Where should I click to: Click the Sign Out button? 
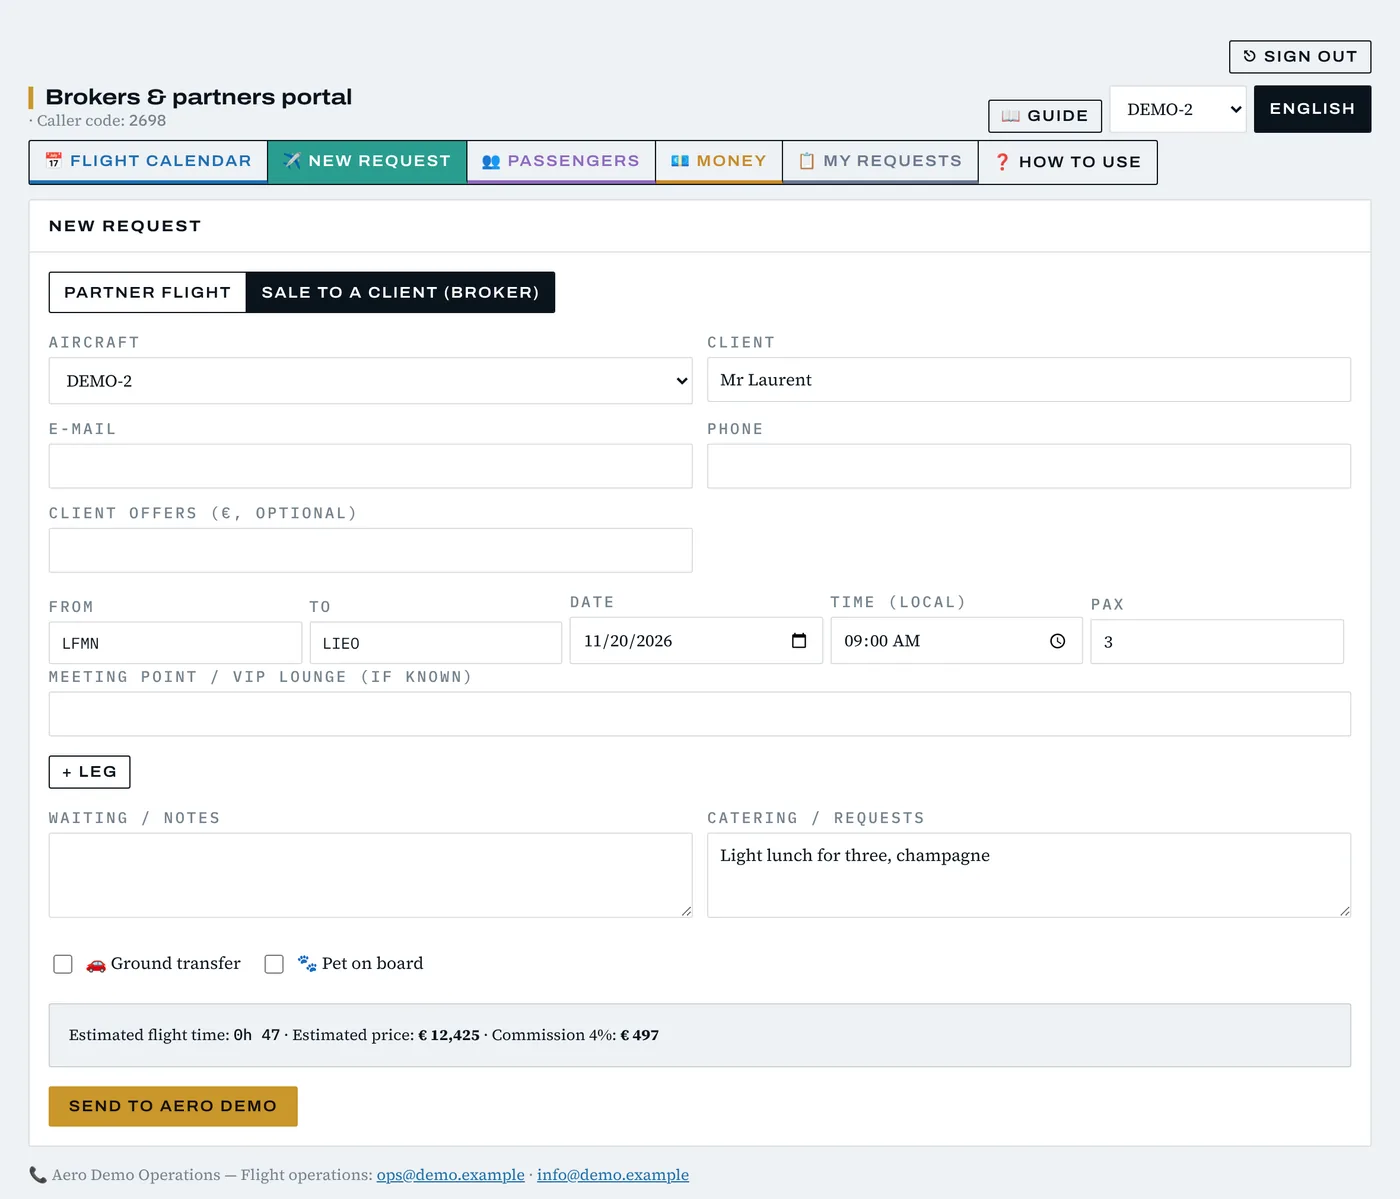[1300, 57]
